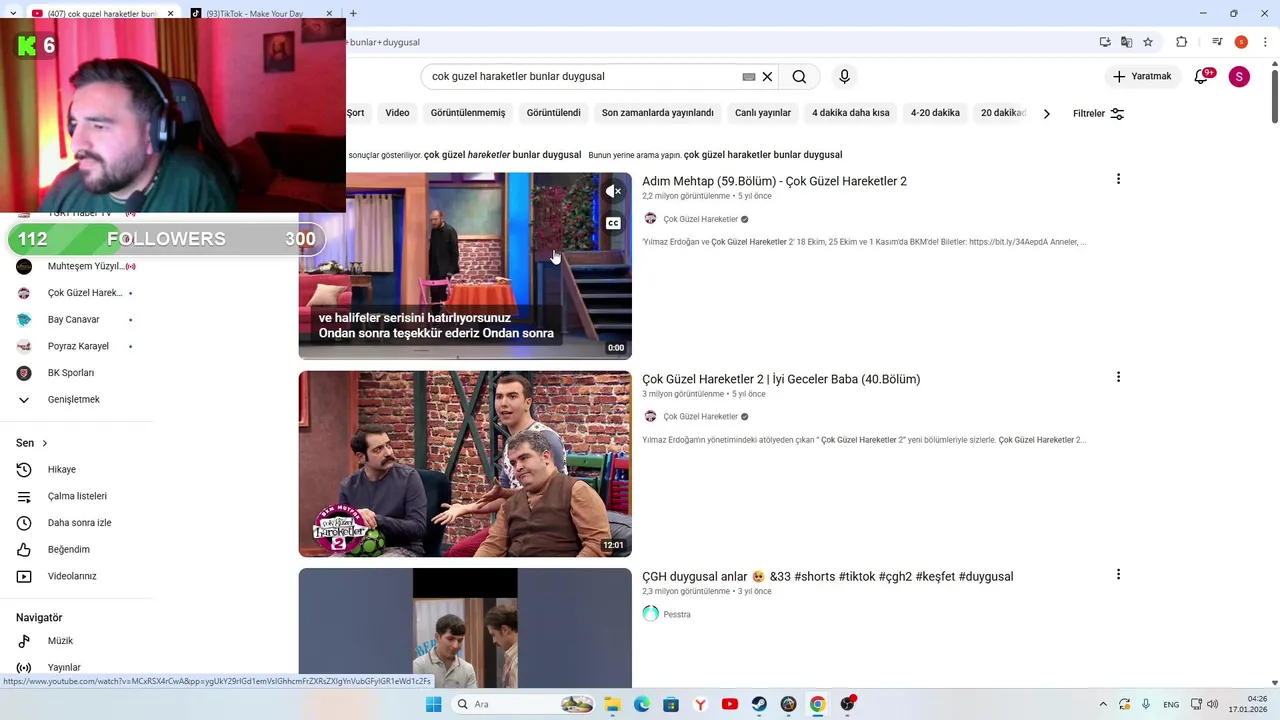Image resolution: width=1280 pixels, height=720 pixels.
Task: Click the Yaratmak create button
Action: click(1144, 76)
